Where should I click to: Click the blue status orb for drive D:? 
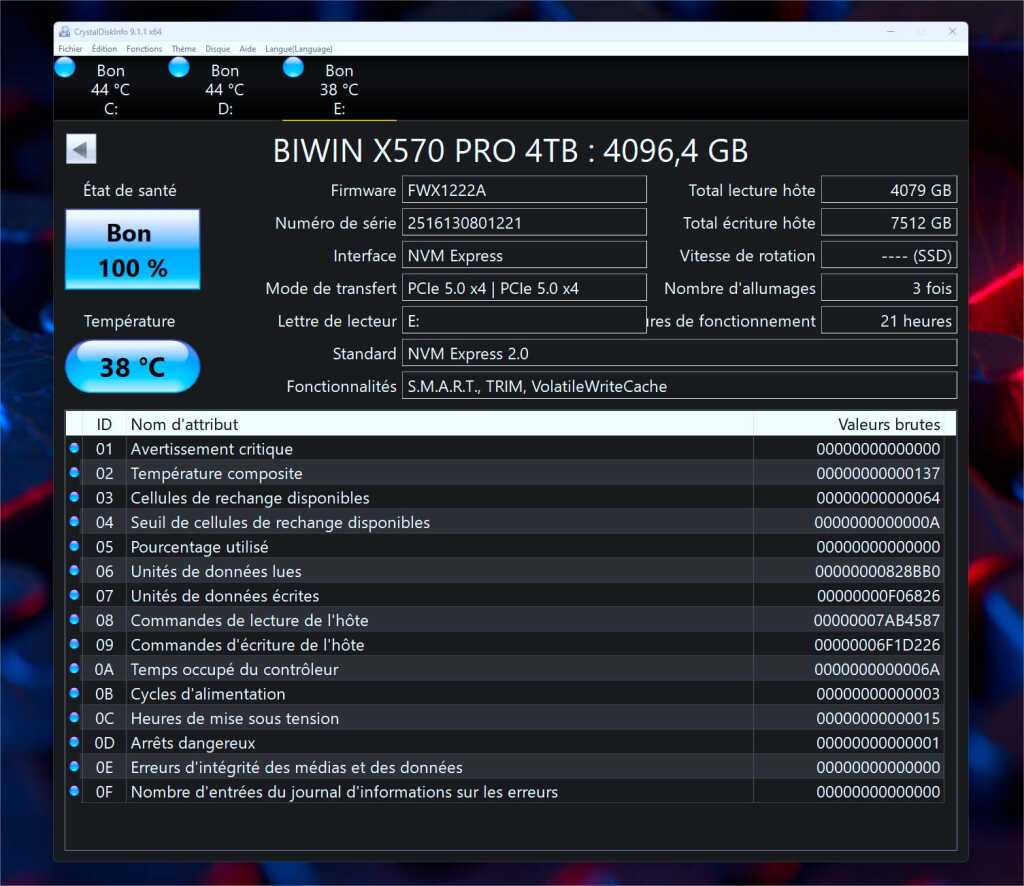click(x=179, y=67)
